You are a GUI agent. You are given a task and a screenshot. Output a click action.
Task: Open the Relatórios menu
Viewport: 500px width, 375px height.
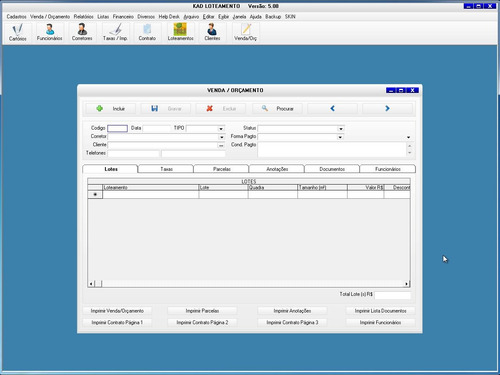tap(84, 17)
